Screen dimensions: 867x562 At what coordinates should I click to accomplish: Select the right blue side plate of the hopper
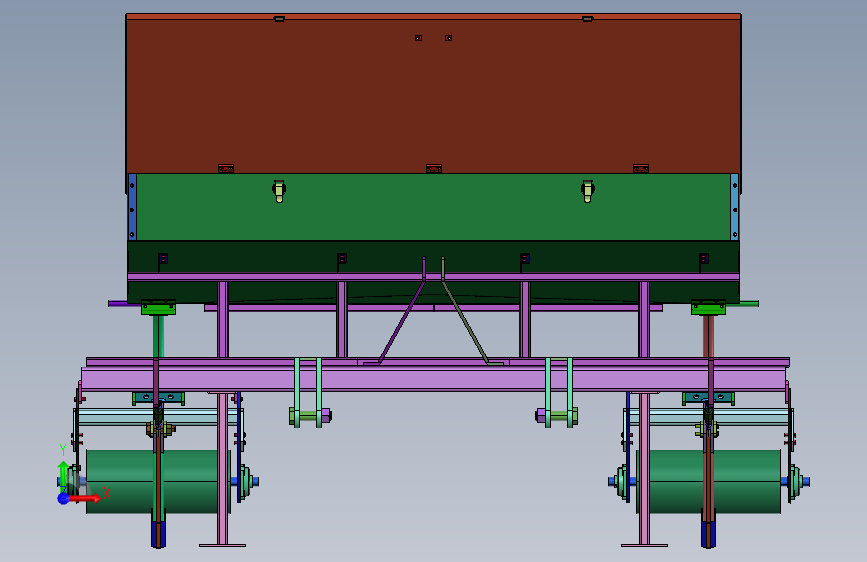[x=734, y=207]
